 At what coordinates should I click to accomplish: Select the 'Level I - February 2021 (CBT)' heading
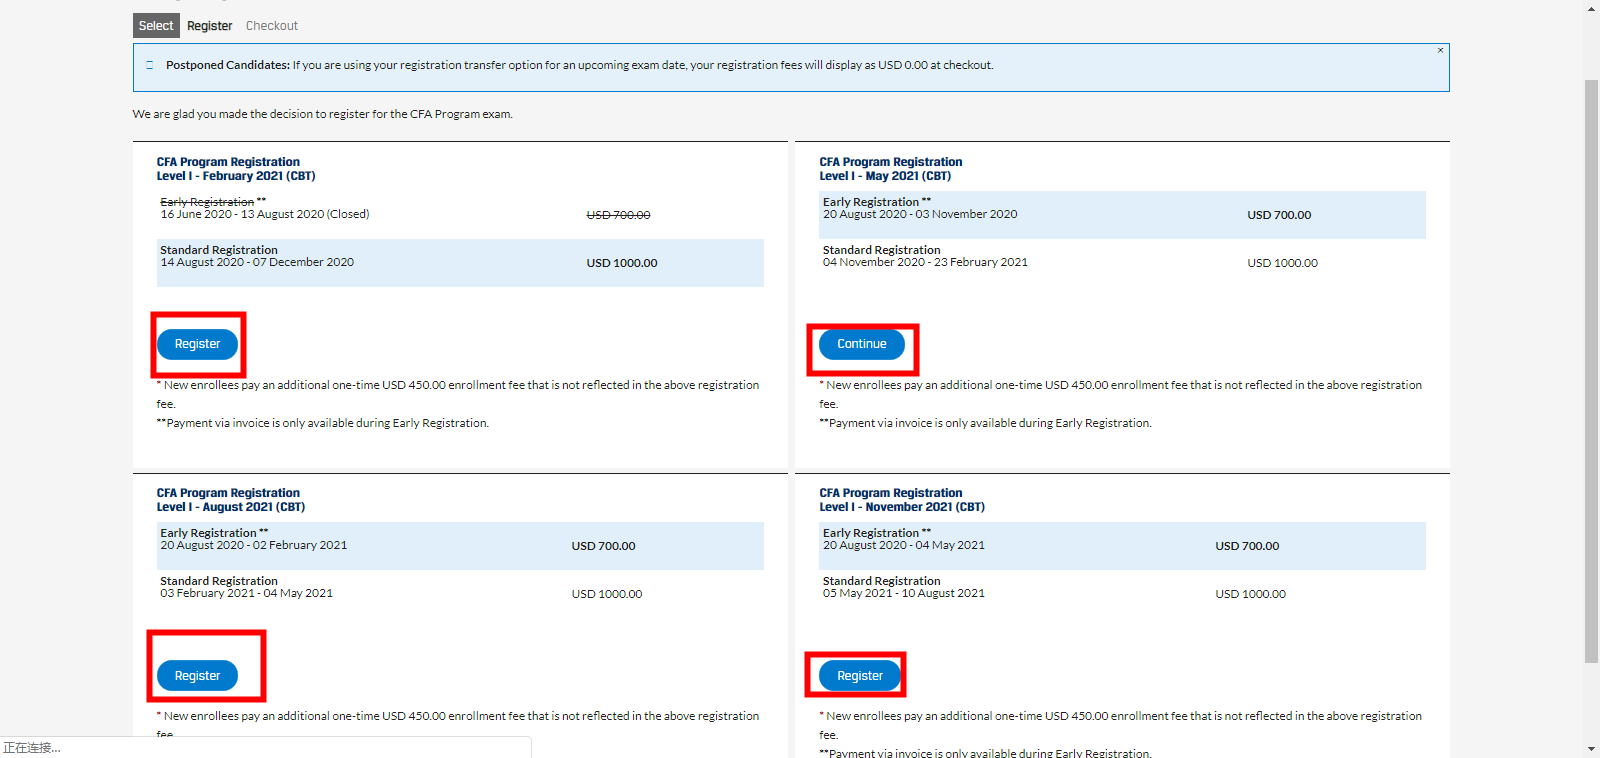pyautogui.click(x=236, y=176)
